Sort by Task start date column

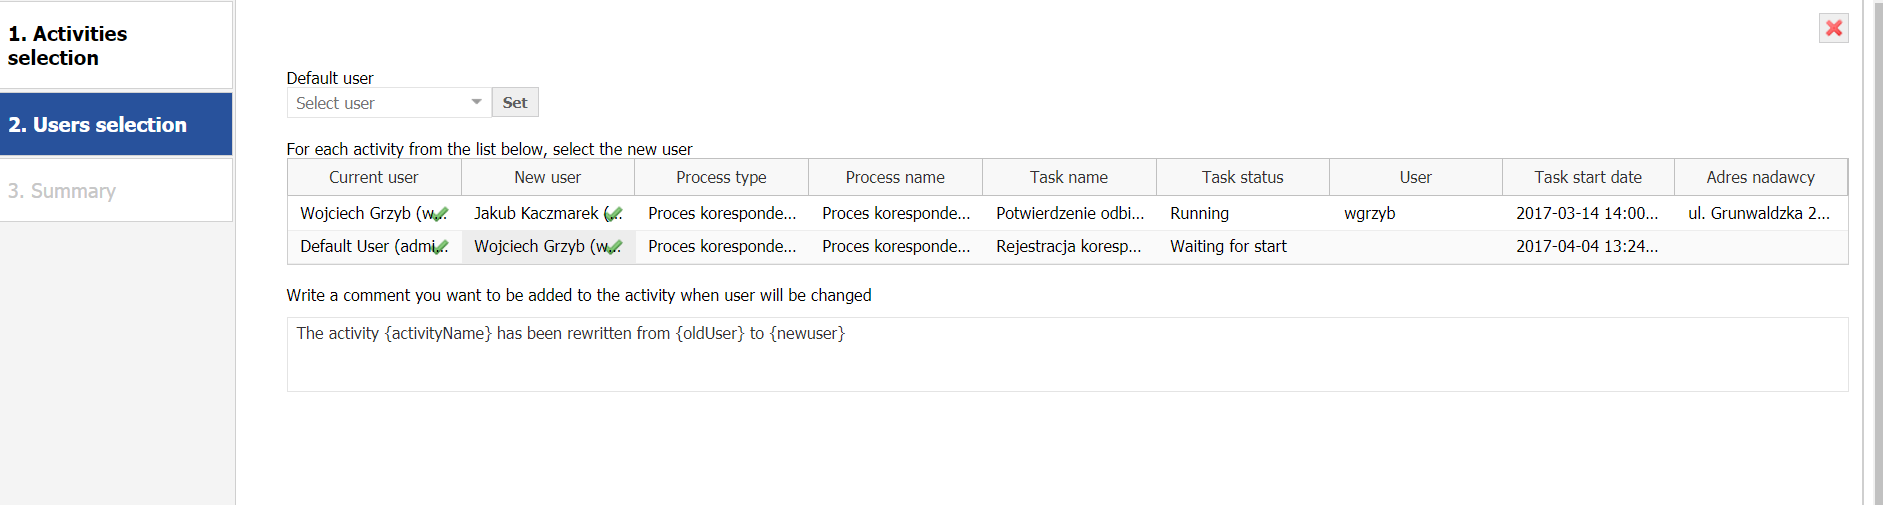point(1588,177)
